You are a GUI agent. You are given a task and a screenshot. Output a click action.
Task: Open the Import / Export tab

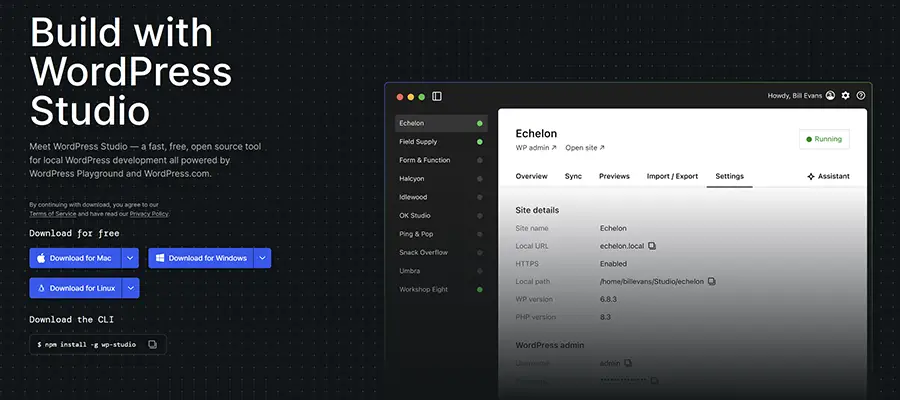coord(672,176)
